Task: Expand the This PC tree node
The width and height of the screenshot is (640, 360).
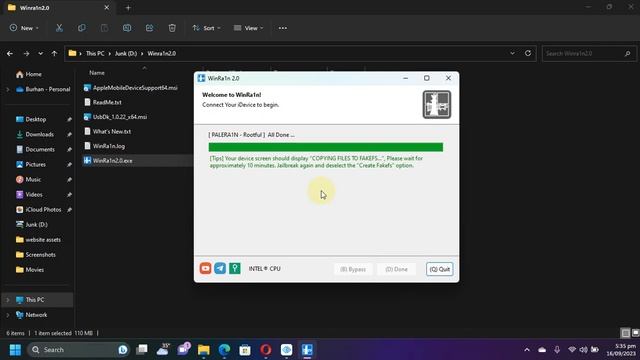Action: click(x=7, y=300)
